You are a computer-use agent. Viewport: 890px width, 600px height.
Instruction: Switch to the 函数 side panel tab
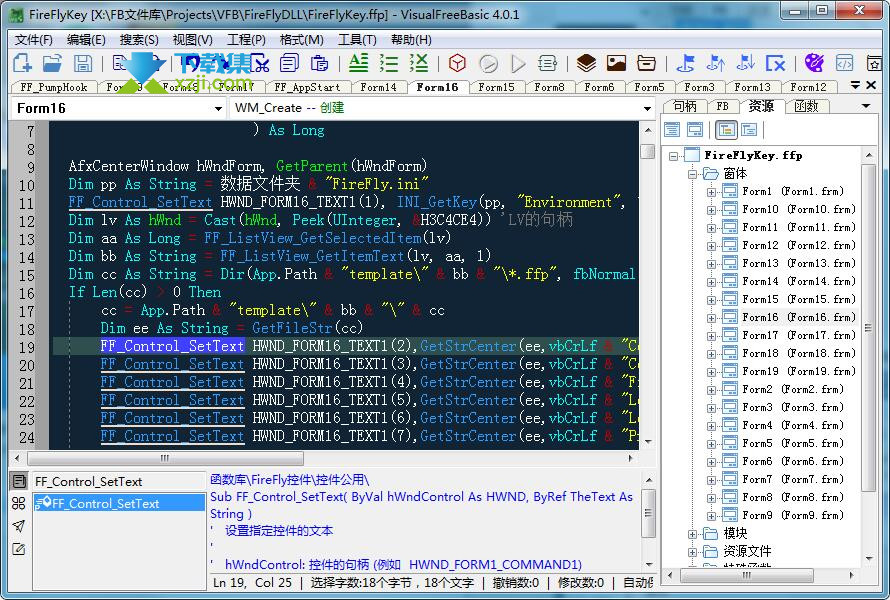pos(806,106)
